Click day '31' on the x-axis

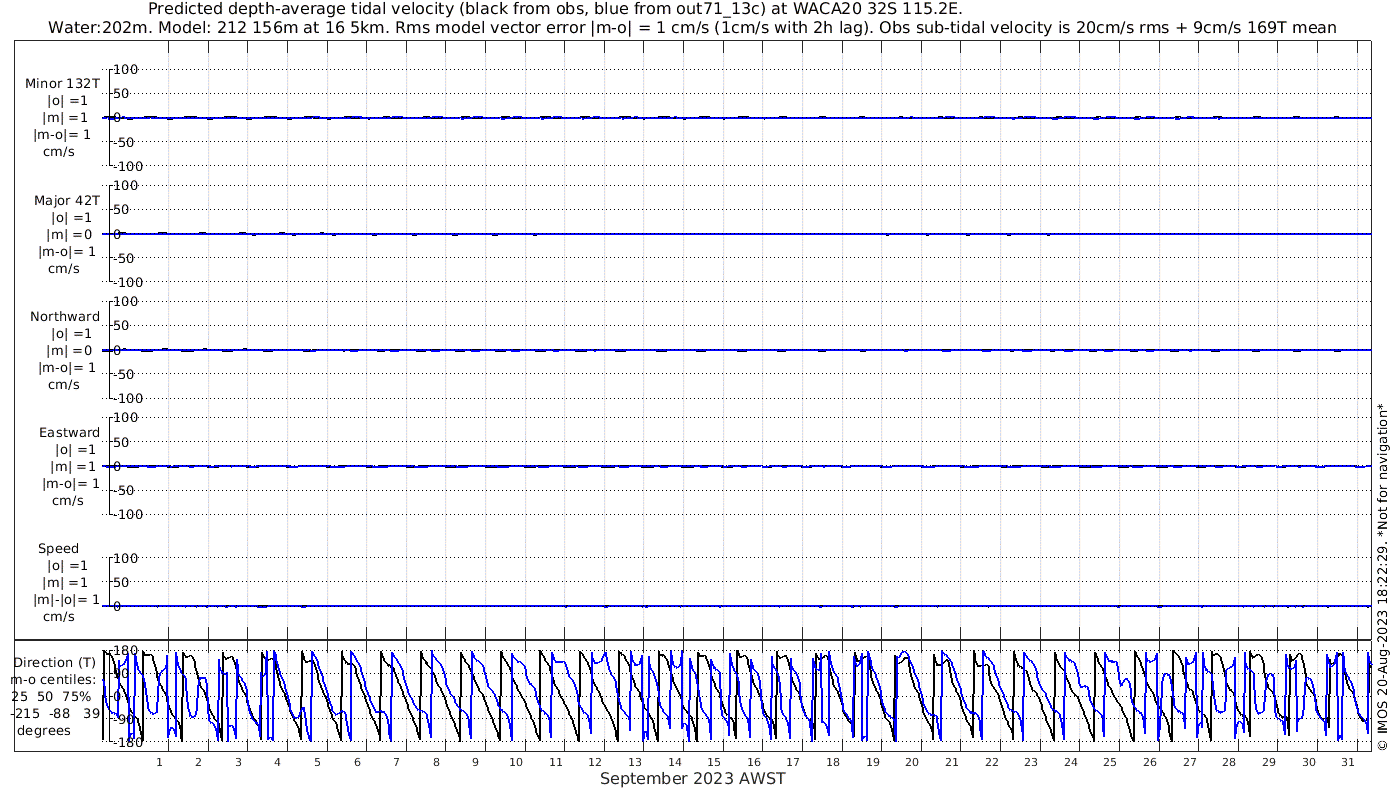tap(1349, 762)
